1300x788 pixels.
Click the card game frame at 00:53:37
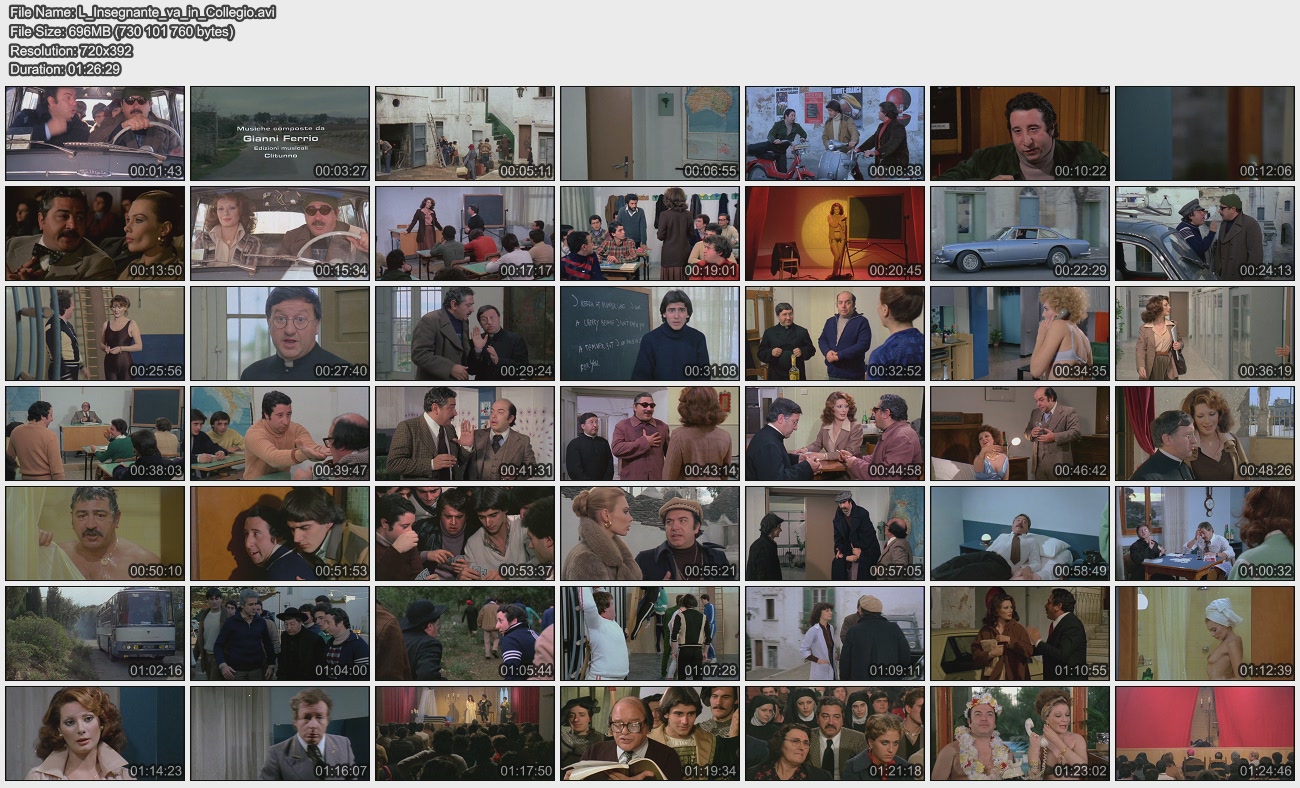pyautogui.click(x=465, y=533)
